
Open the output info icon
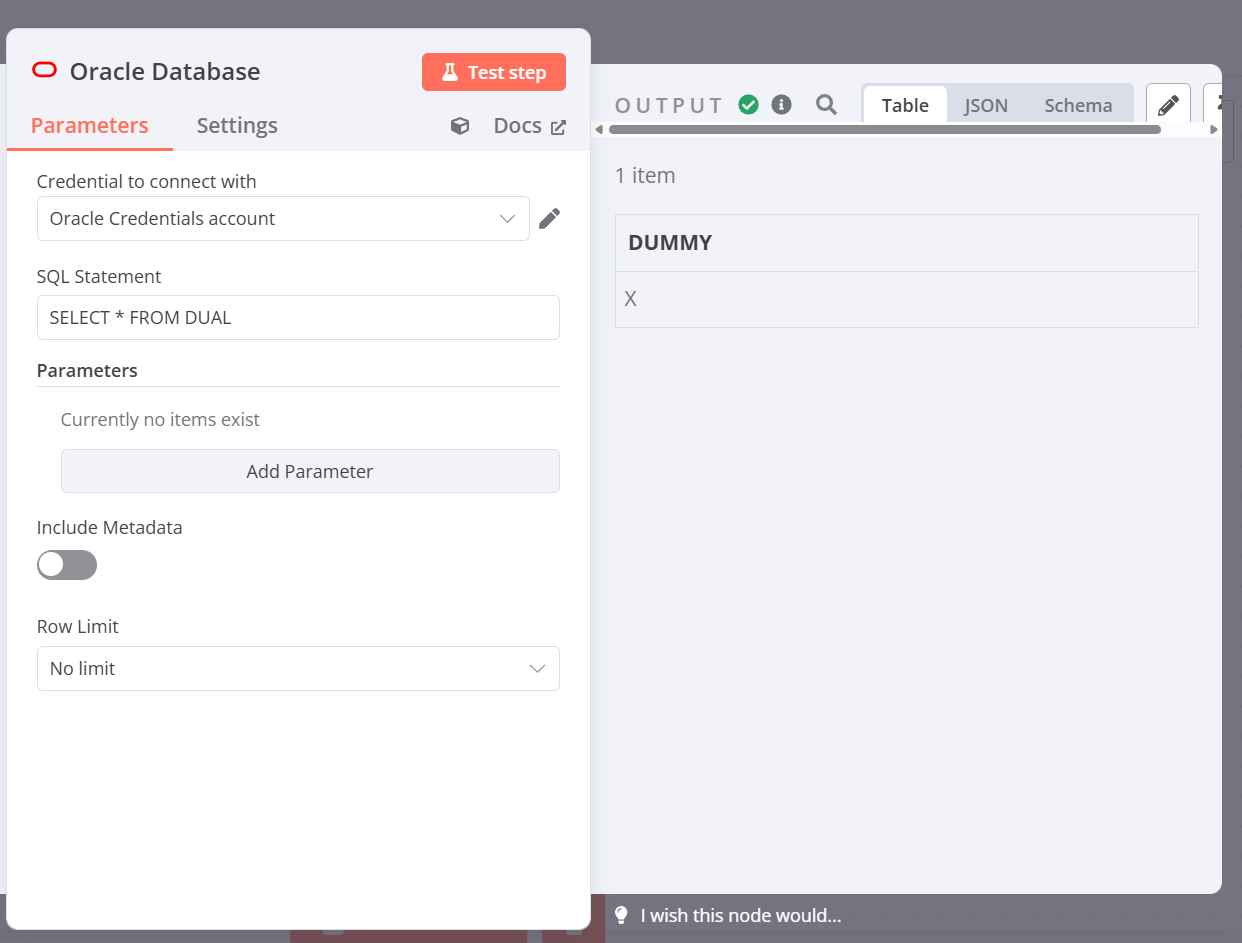(782, 104)
